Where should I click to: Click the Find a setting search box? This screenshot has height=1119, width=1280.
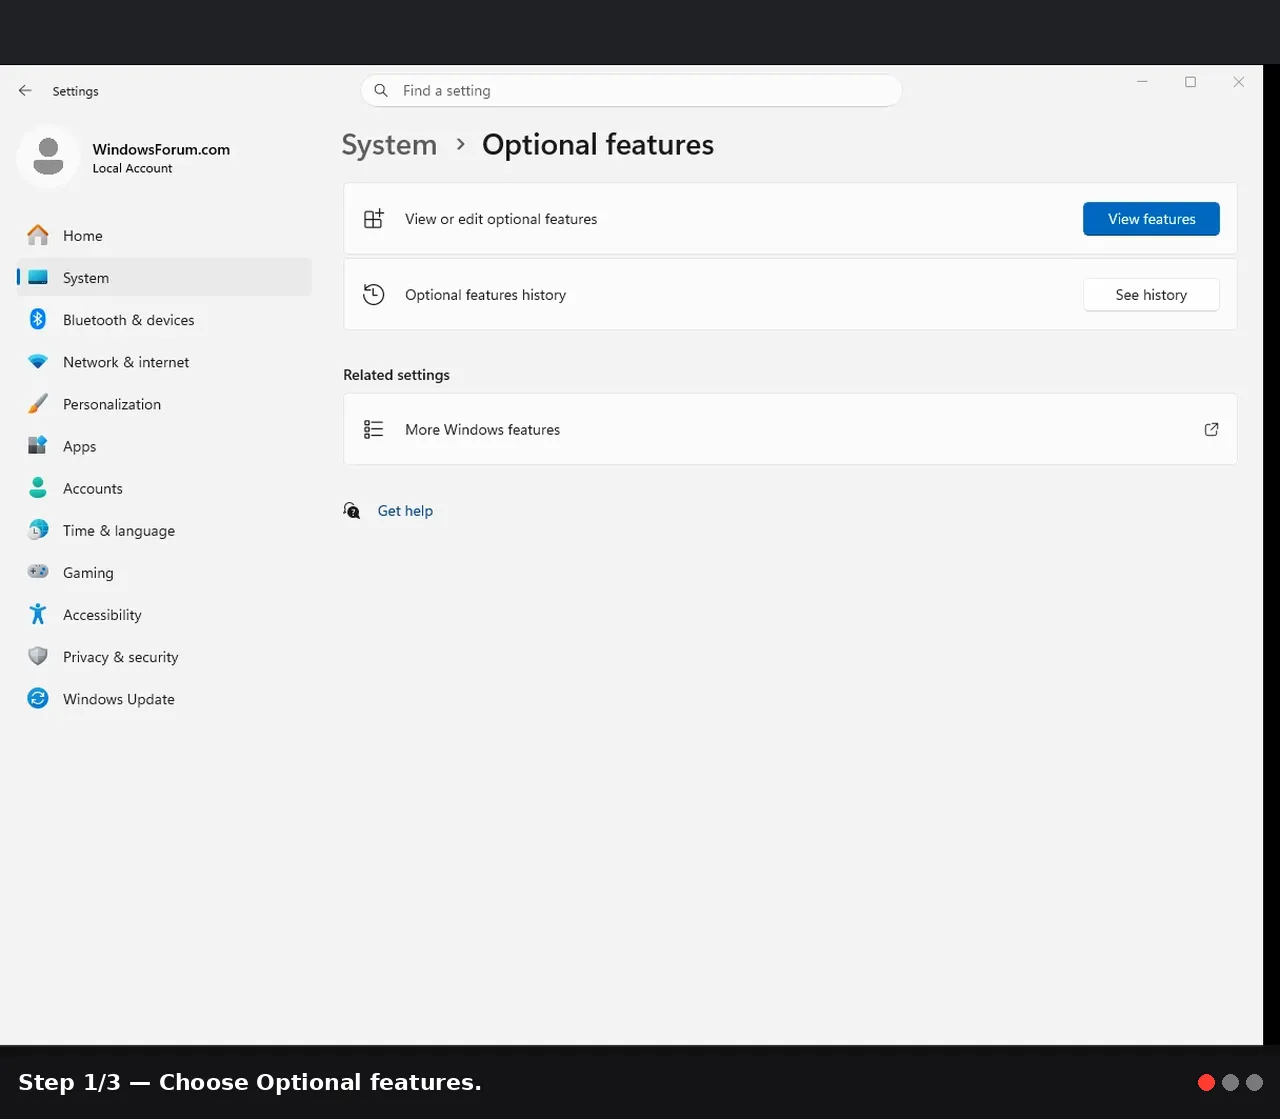[631, 90]
